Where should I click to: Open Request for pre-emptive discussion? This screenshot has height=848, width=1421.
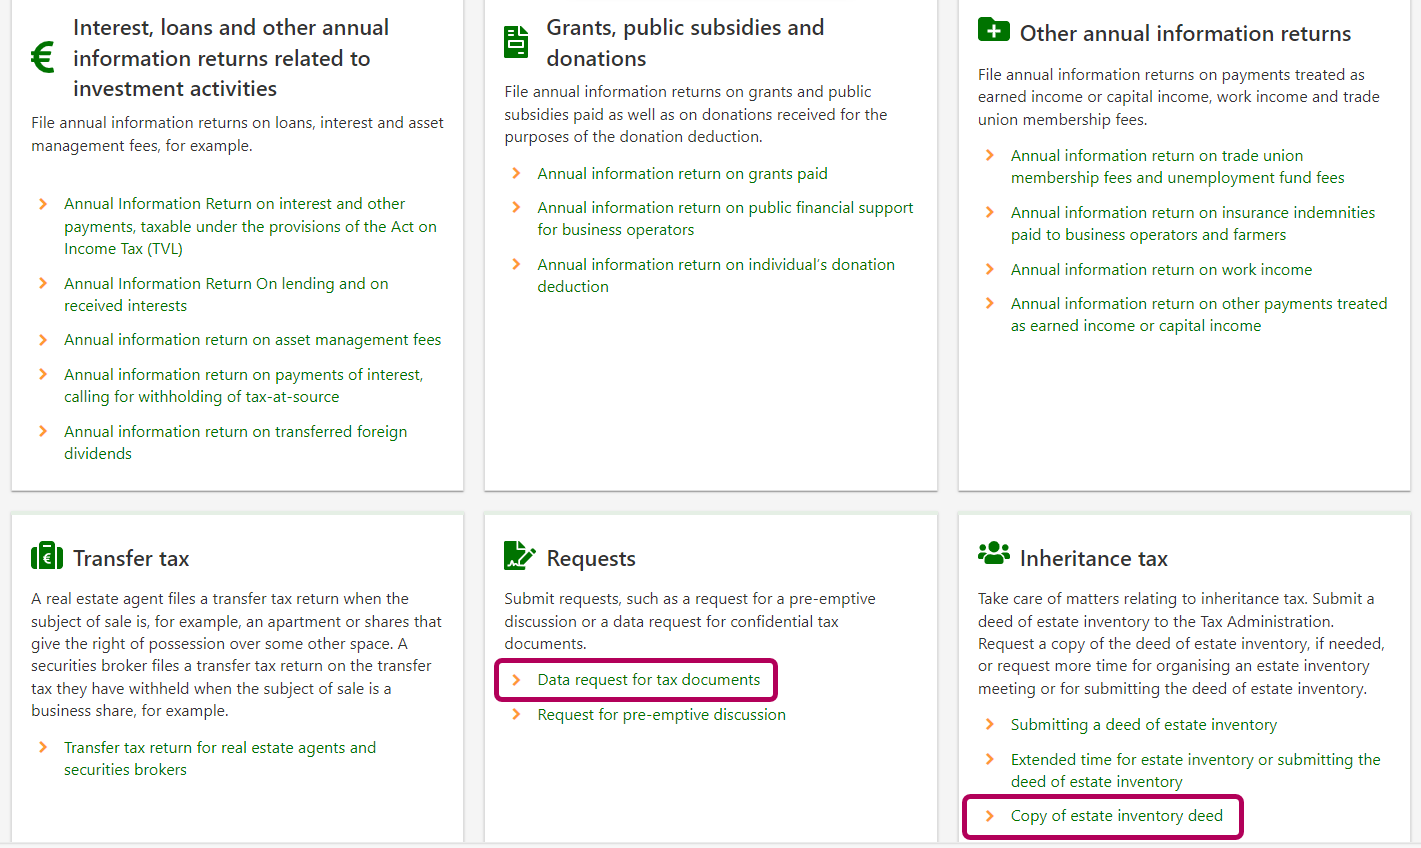[x=661, y=714]
